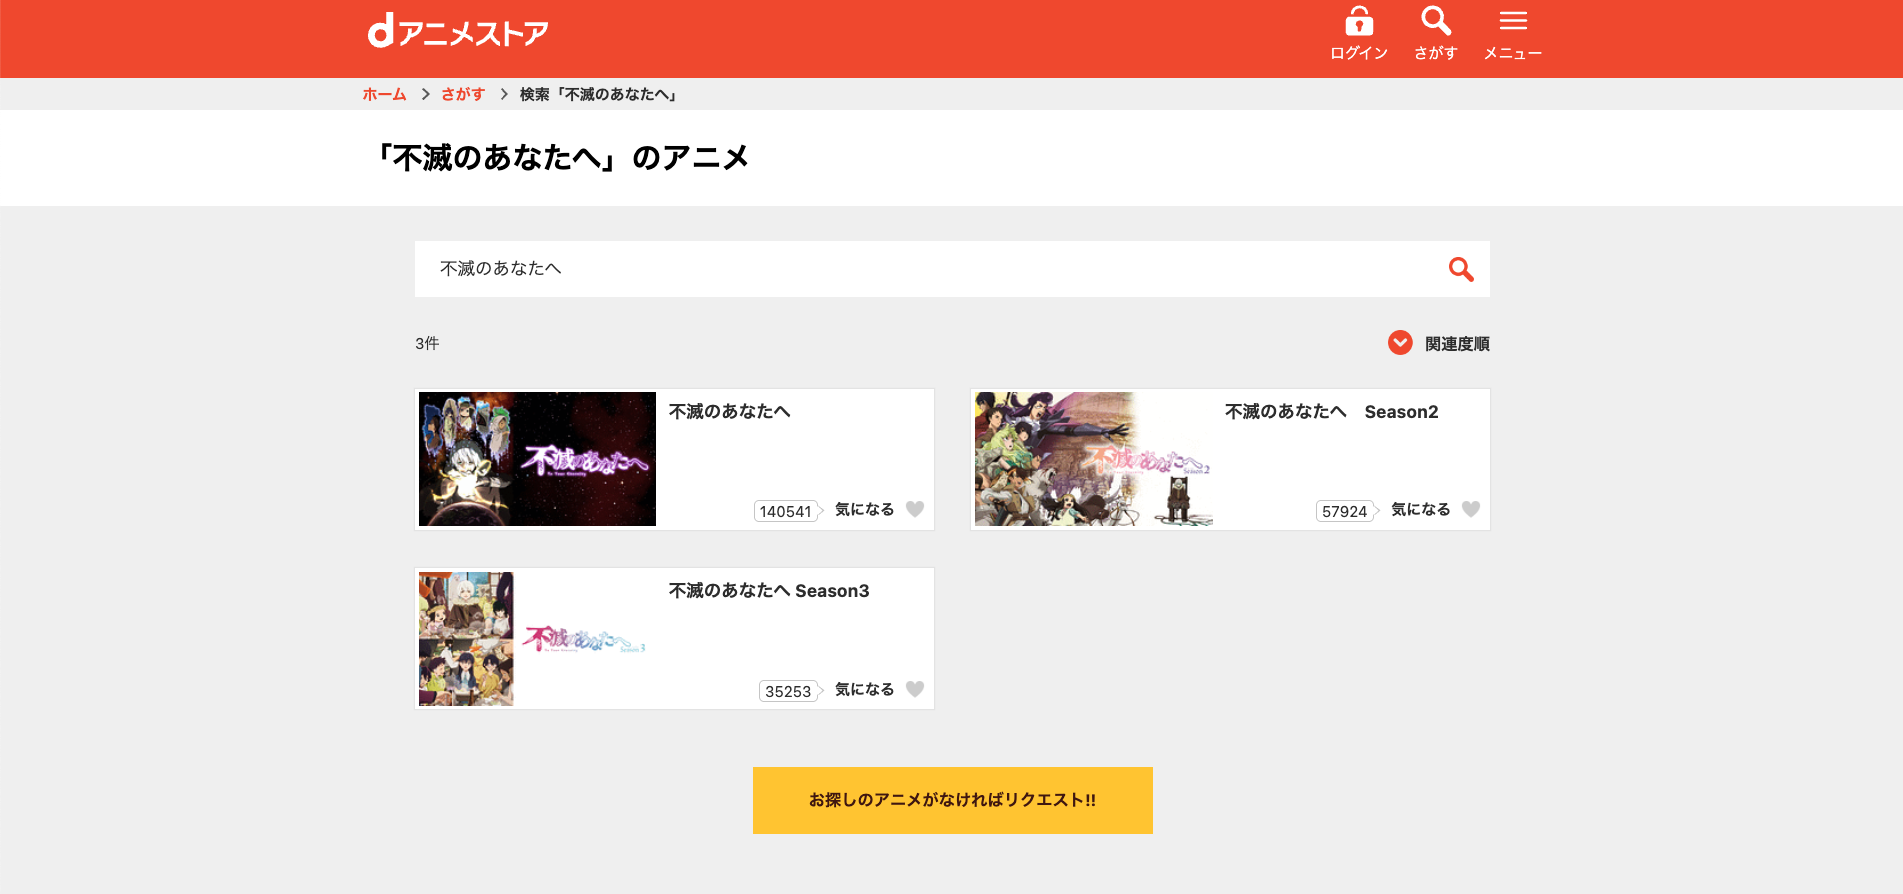Click the breadcrumb text 検索「不滅のあなたへ」

(599, 94)
